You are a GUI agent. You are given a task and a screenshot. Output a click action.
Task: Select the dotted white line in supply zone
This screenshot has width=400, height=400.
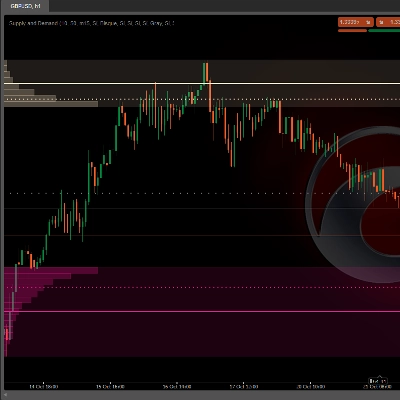(202, 99)
